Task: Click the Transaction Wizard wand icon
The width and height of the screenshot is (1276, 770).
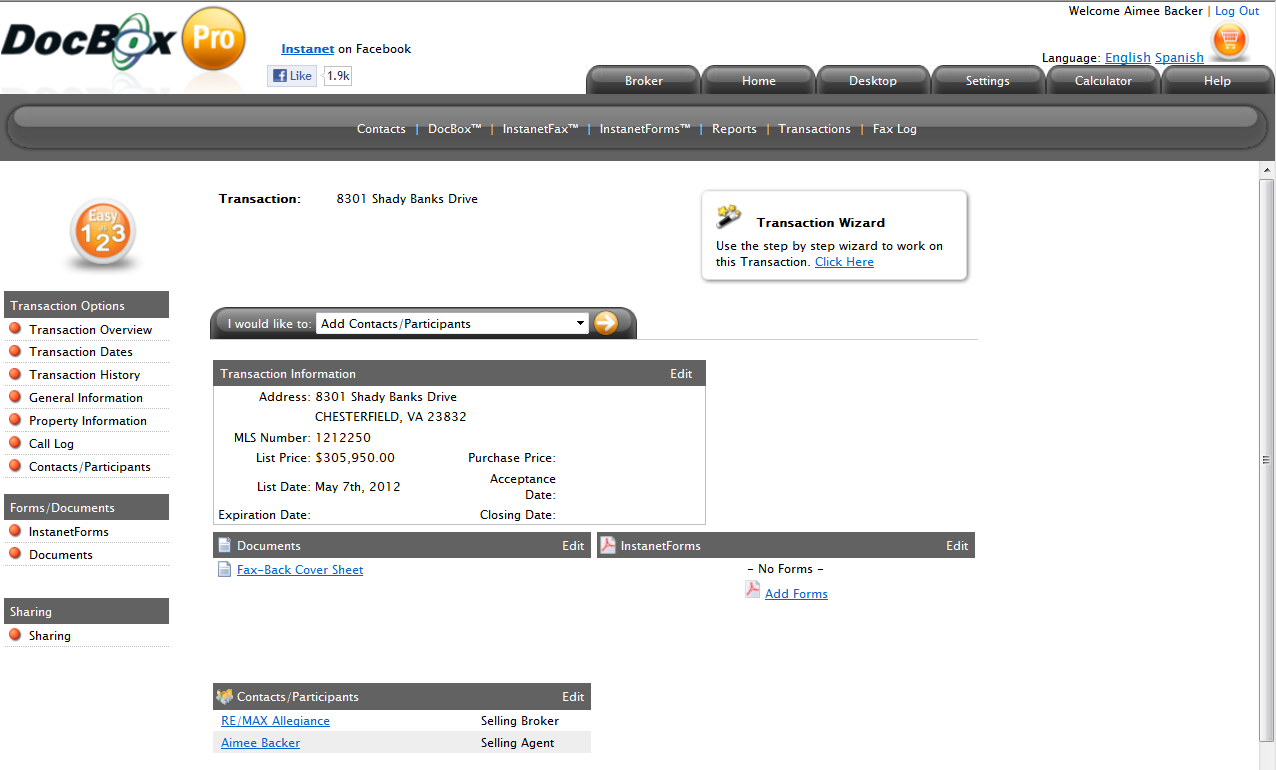Action: click(x=728, y=217)
